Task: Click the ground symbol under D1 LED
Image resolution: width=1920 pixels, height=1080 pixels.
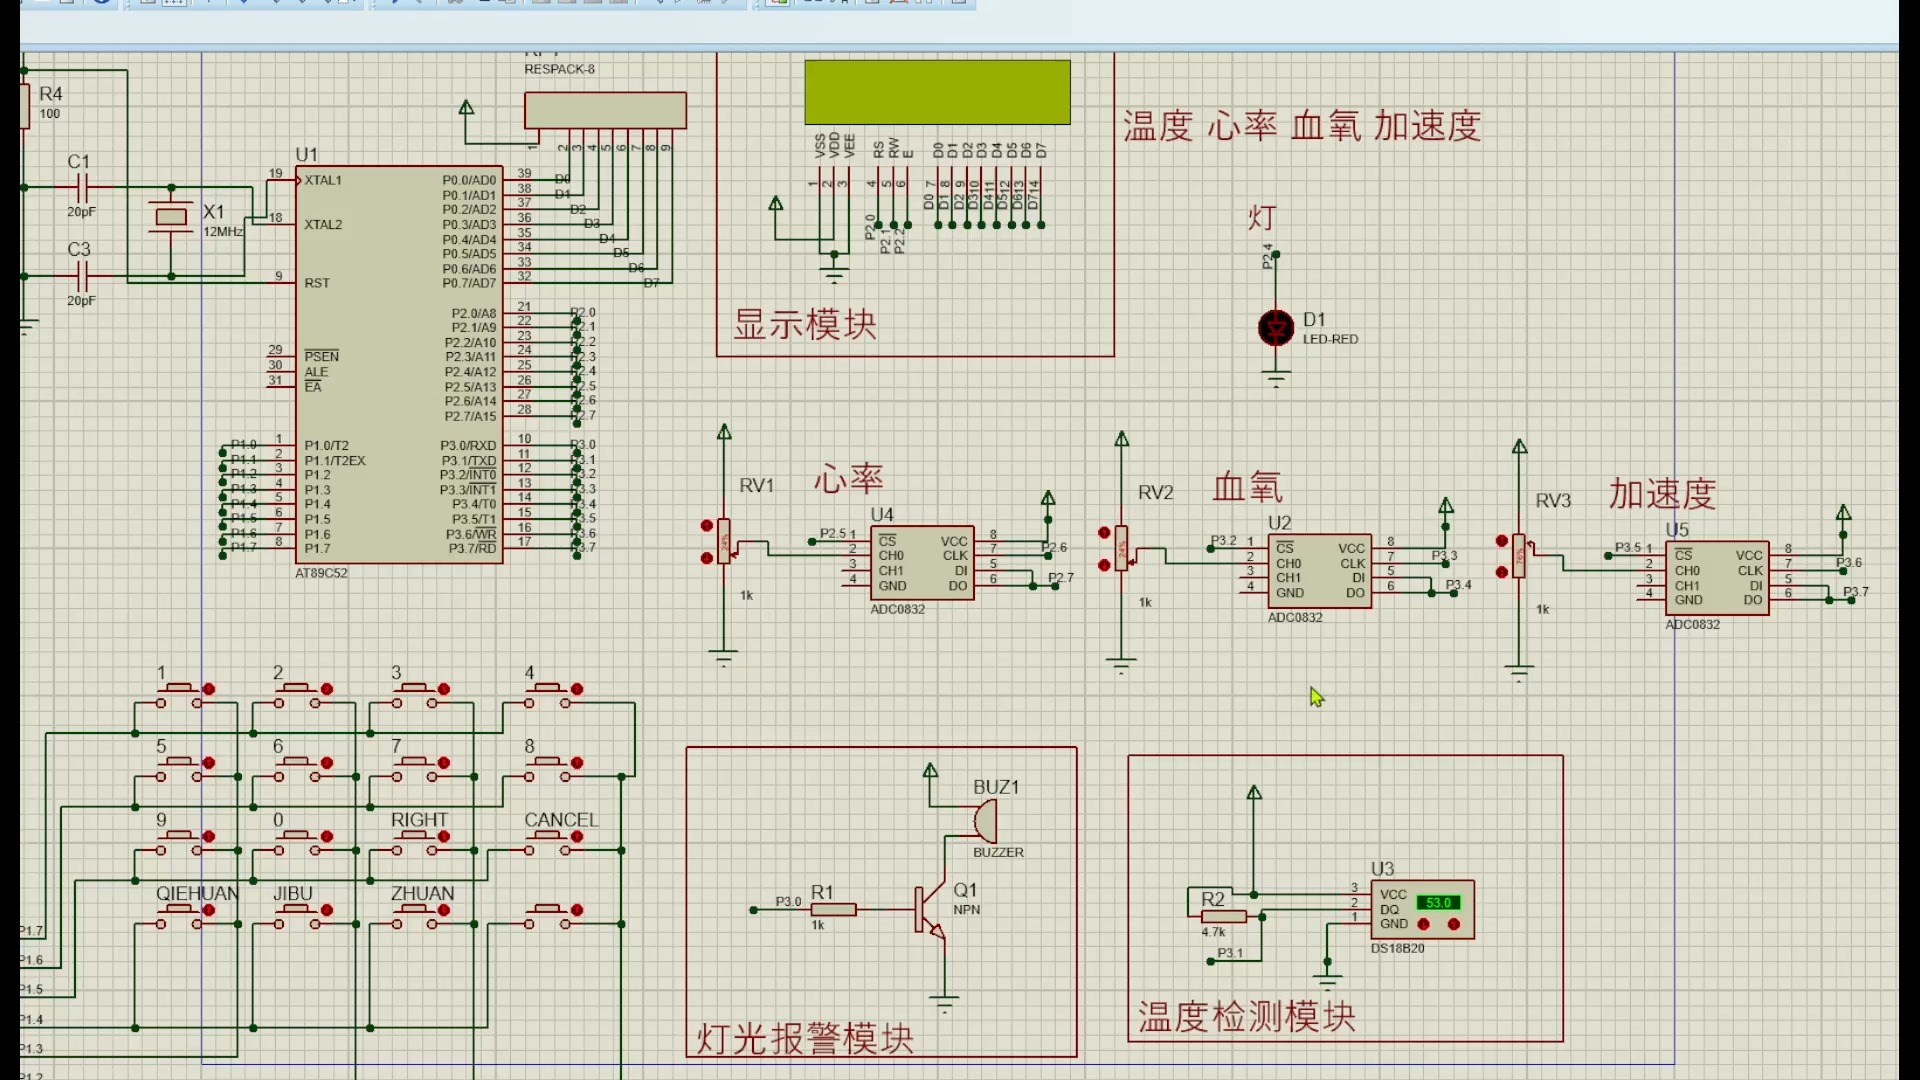Action: pyautogui.click(x=1276, y=380)
